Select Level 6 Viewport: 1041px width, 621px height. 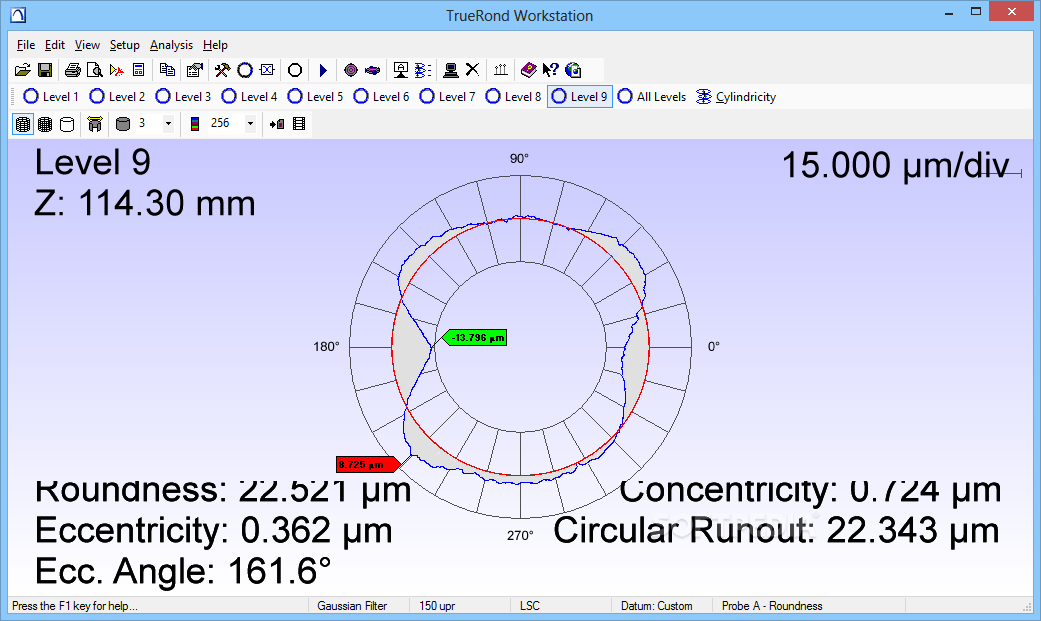[x=381, y=96]
